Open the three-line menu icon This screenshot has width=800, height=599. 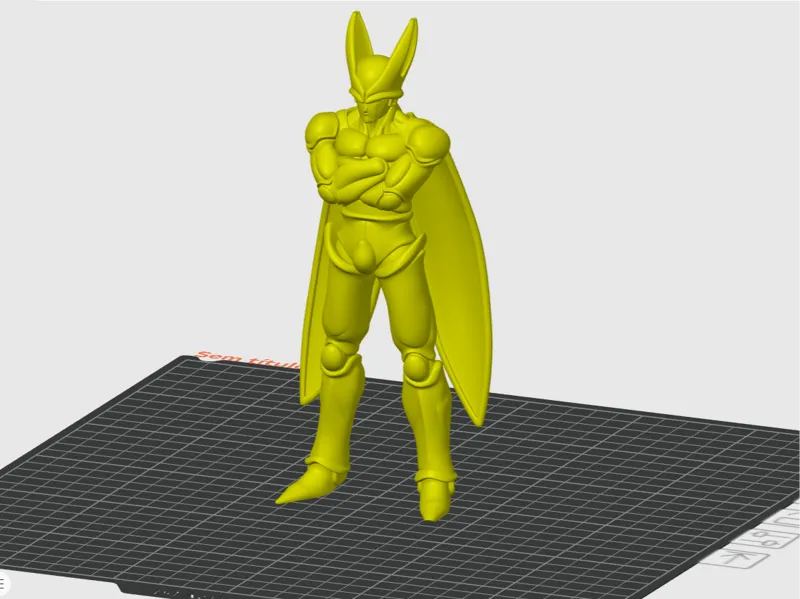click(3, 584)
